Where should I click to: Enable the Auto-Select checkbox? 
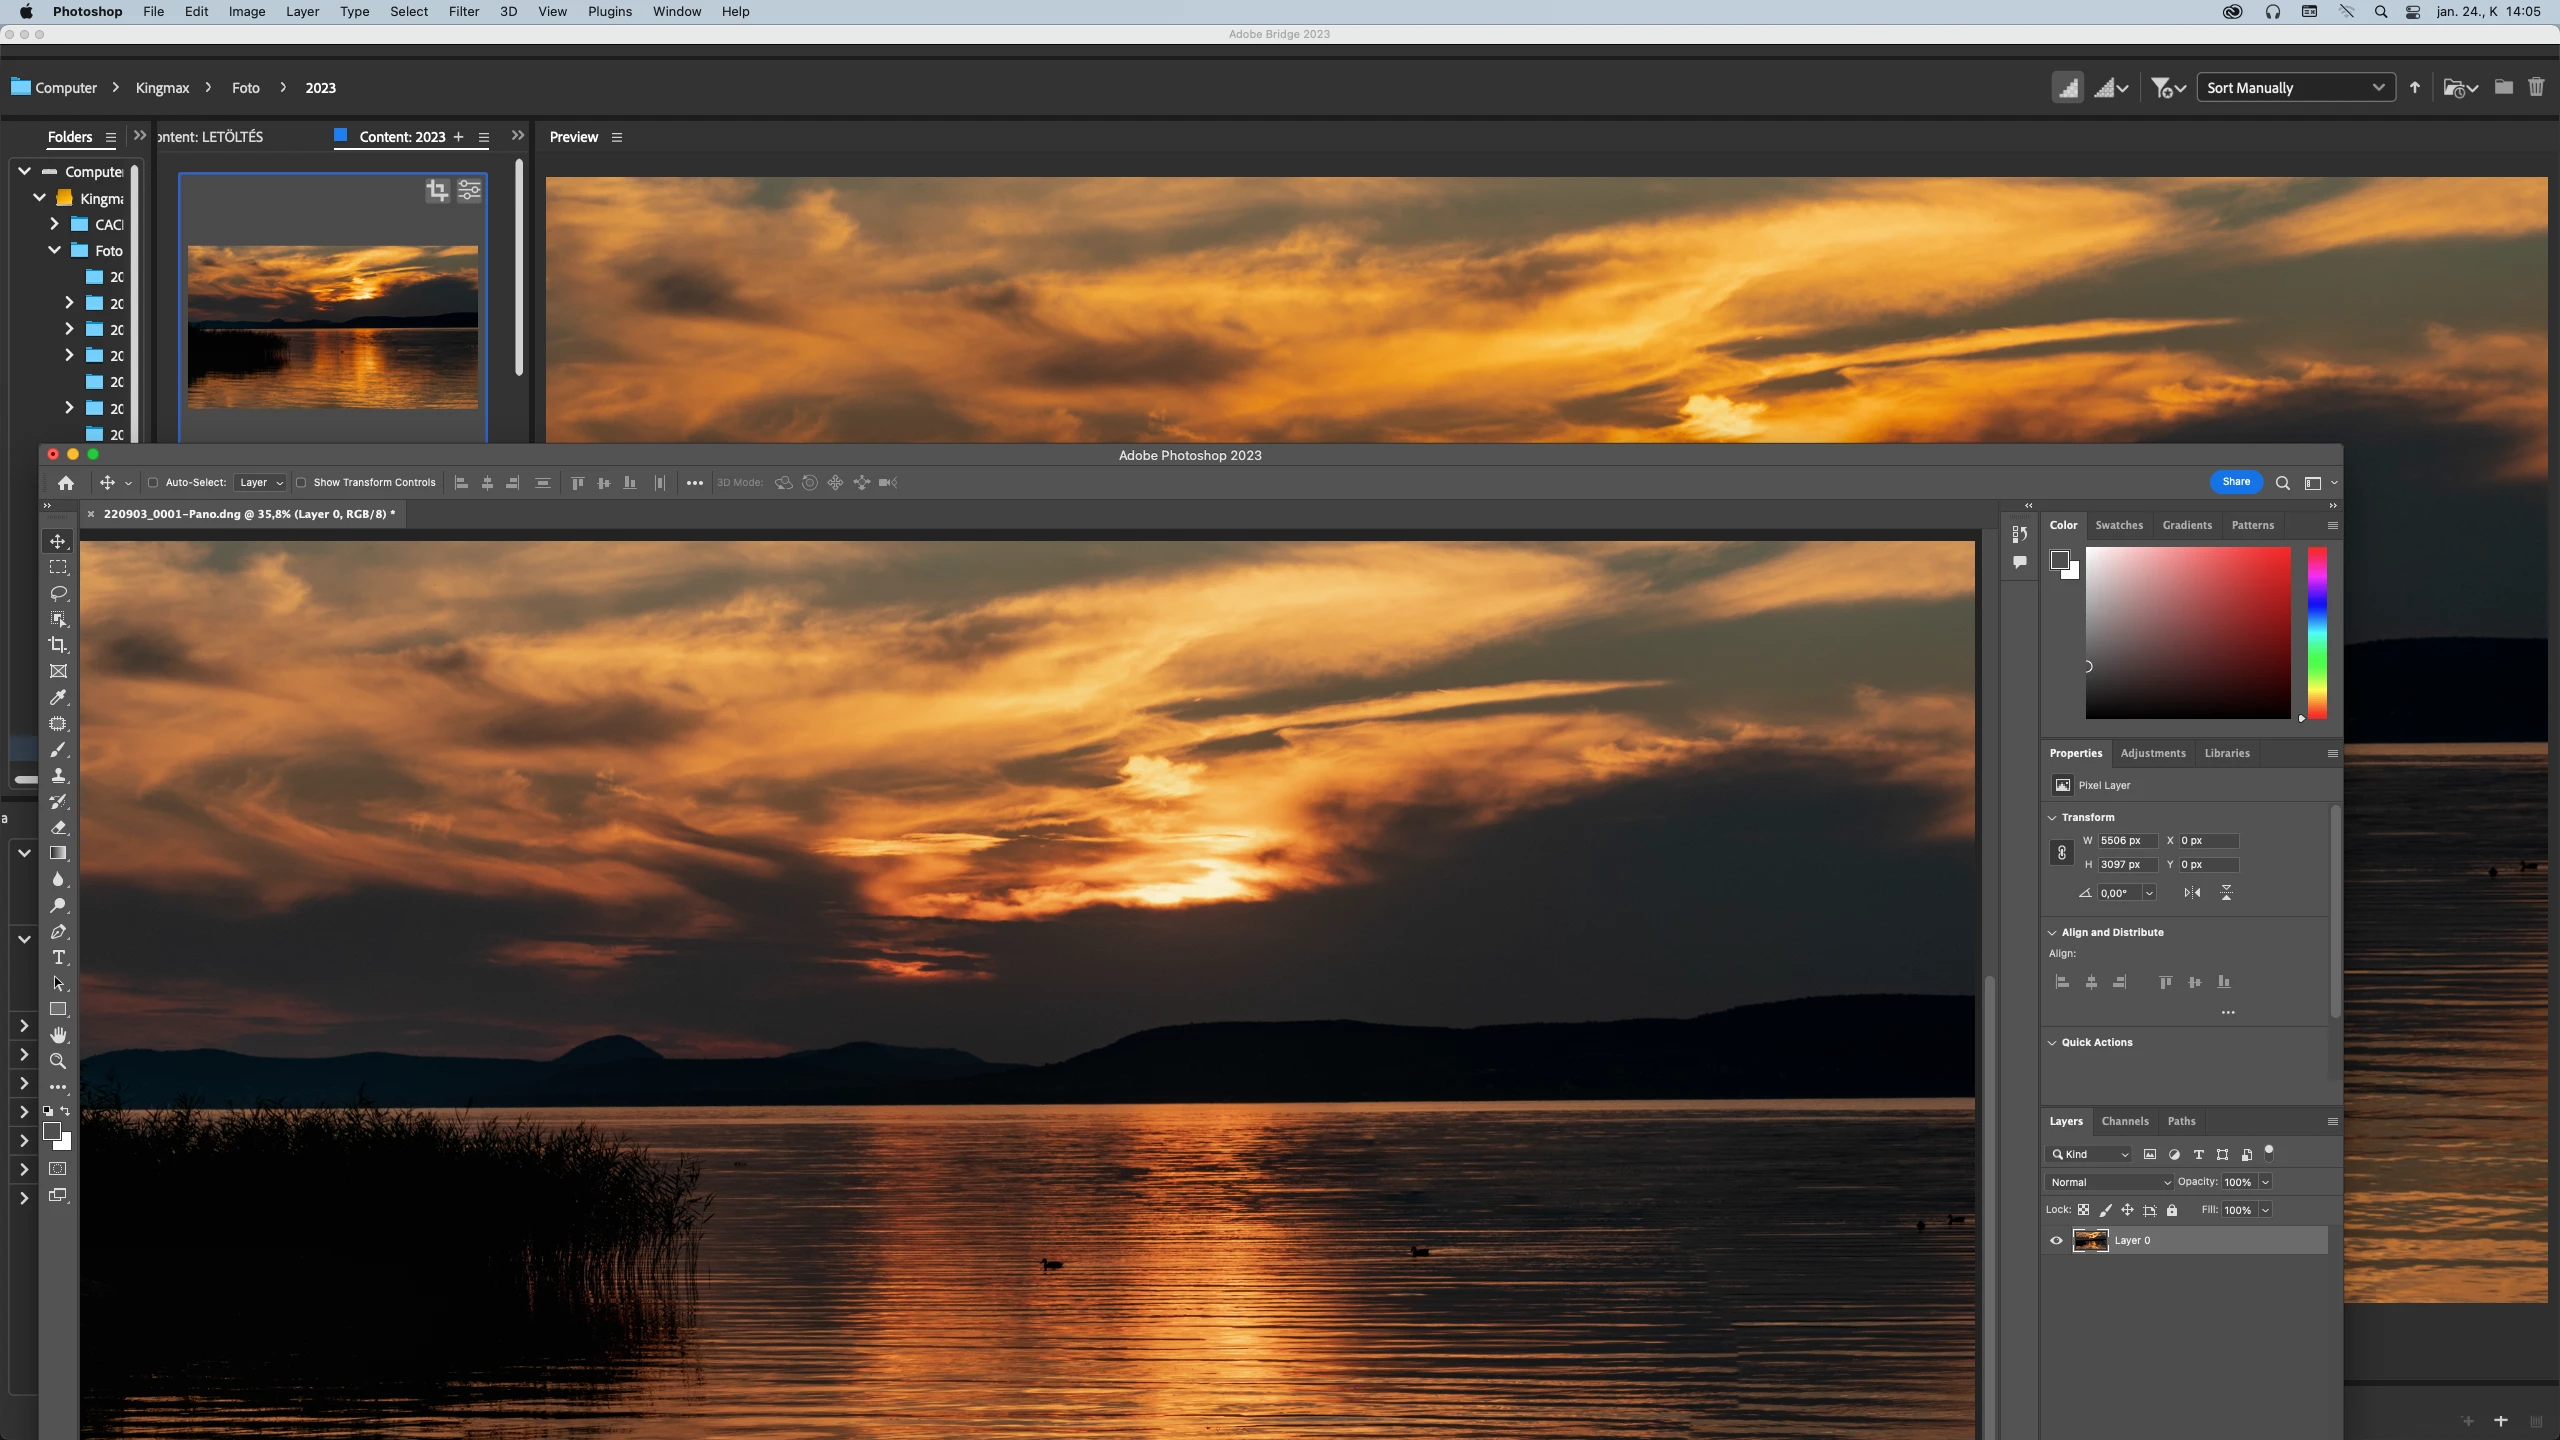tap(153, 483)
